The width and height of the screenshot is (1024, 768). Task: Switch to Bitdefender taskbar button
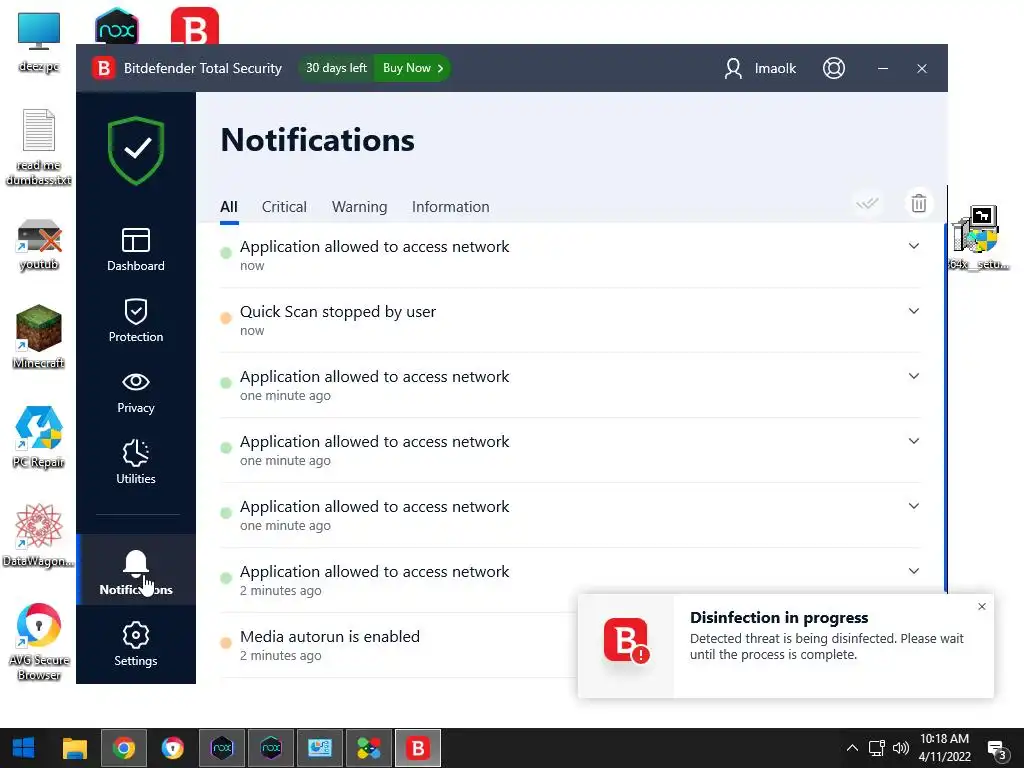tap(418, 748)
